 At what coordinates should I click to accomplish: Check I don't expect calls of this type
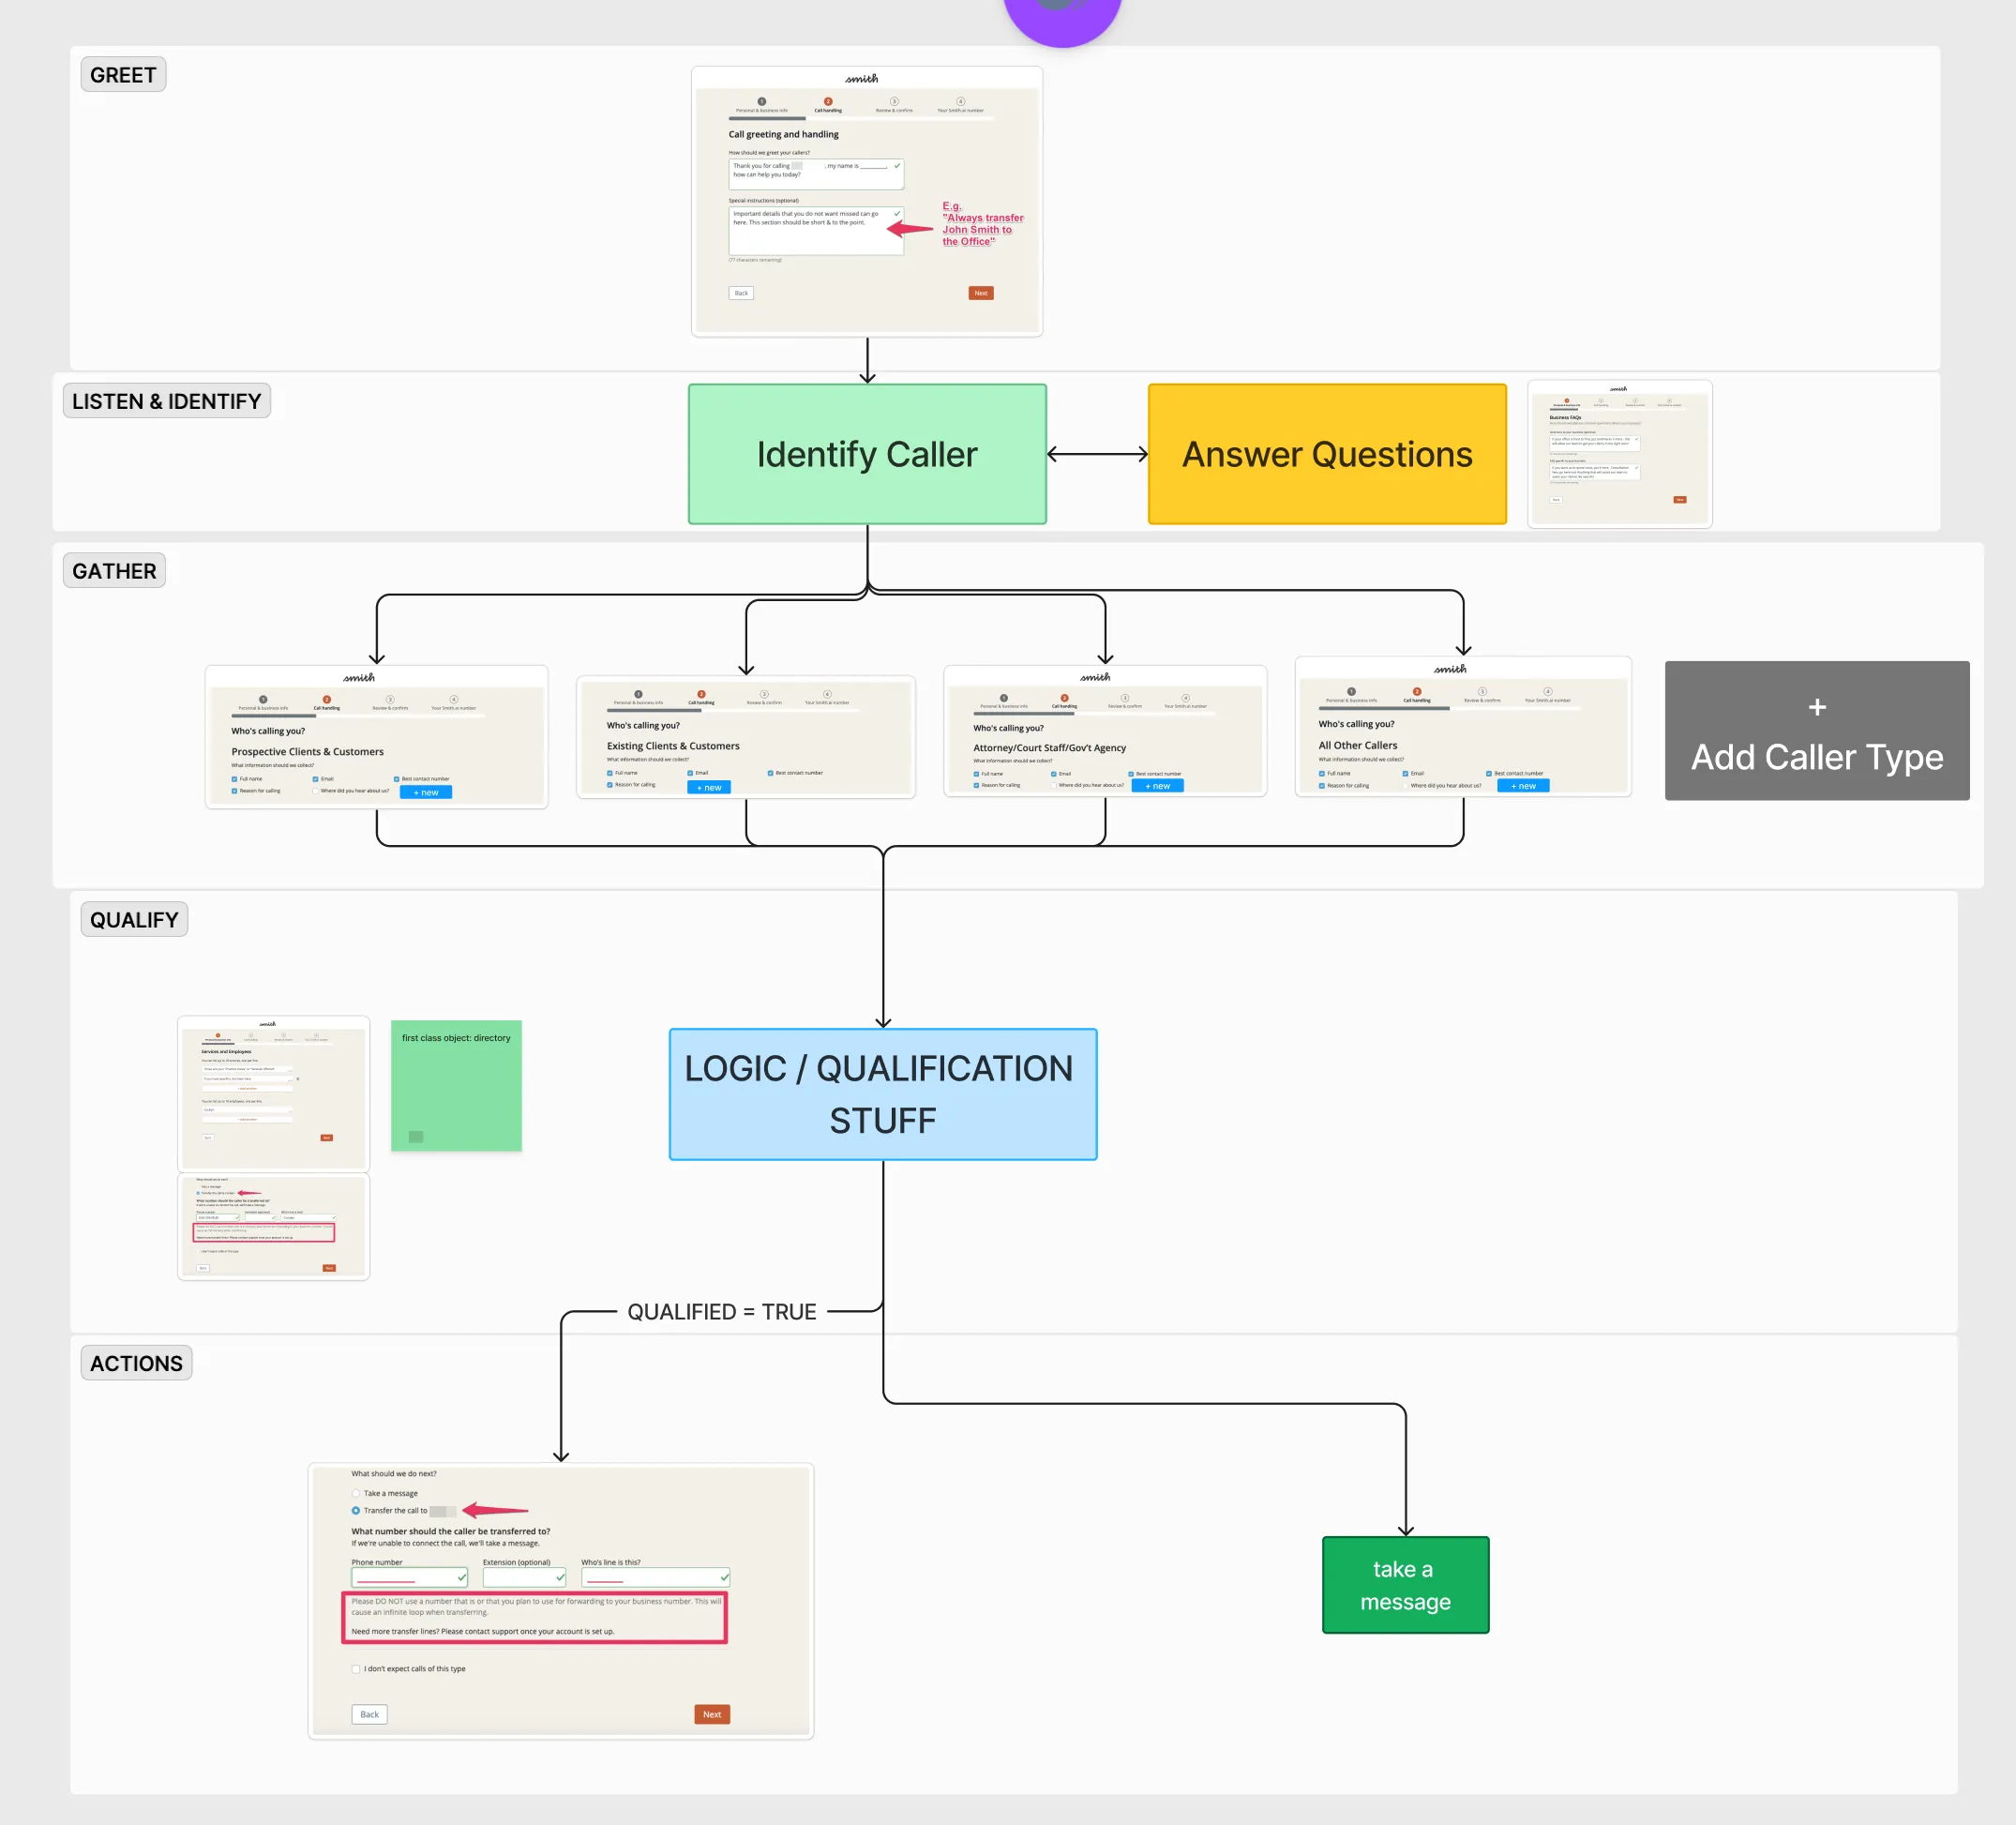(356, 1669)
